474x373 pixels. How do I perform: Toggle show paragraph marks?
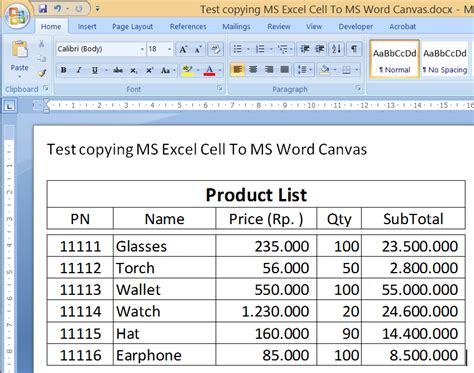pos(354,49)
